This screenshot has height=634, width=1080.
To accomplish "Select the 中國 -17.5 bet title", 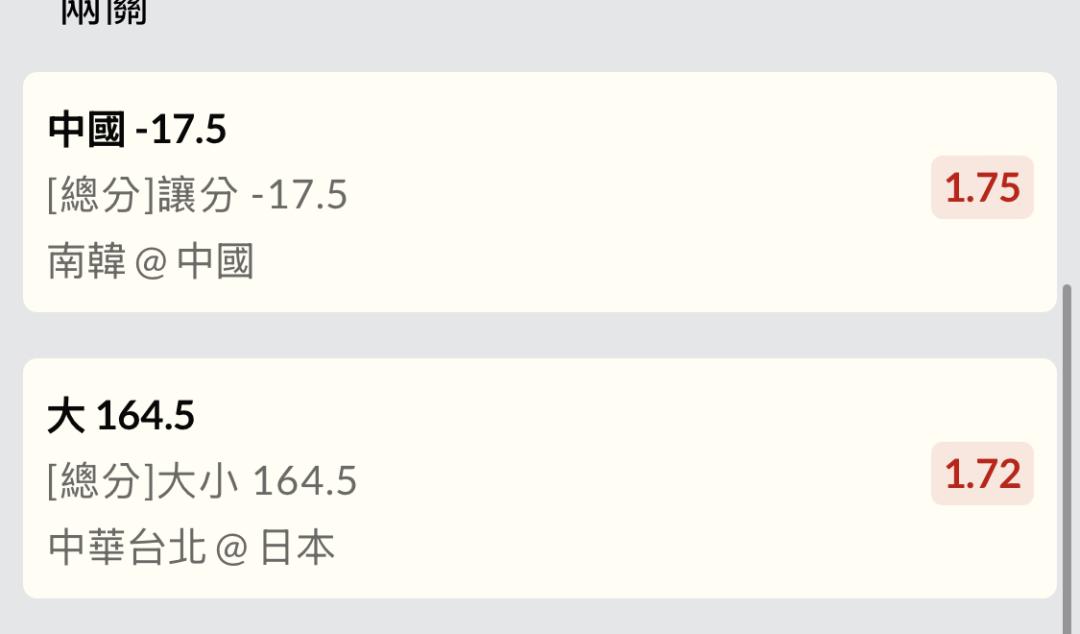I will [137, 129].
